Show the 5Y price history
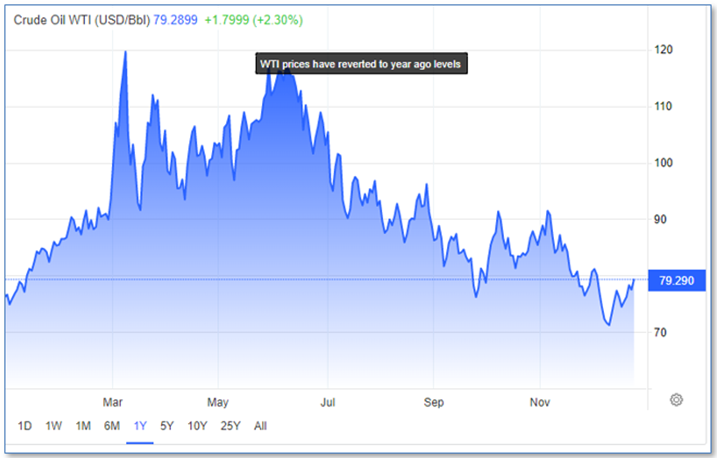The height and width of the screenshot is (458, 717). coord(167,426)
